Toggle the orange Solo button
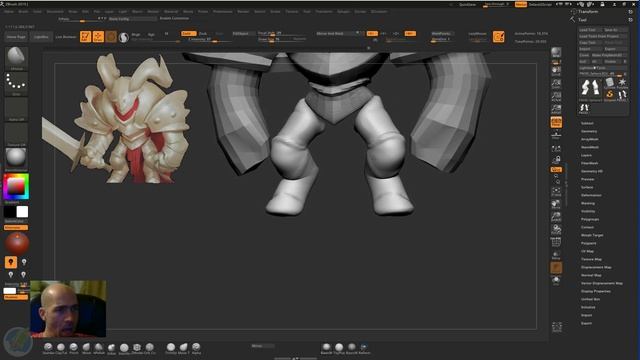The height and width of the screenshot is (360, 640). (x=556, y=267)
